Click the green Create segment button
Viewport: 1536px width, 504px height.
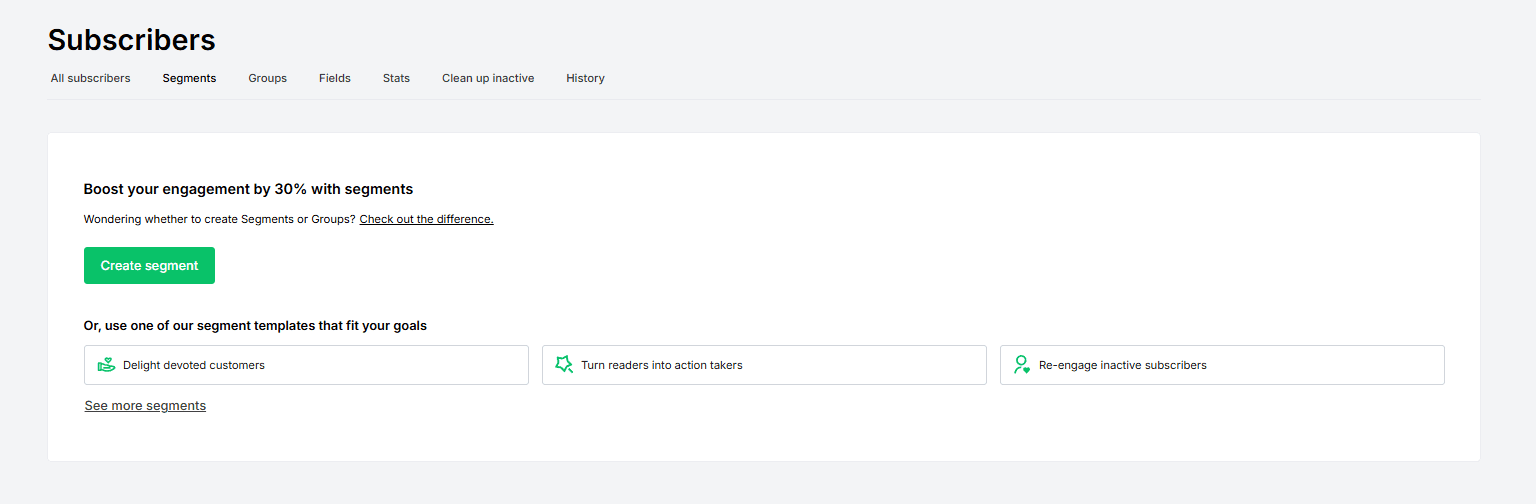(149, 266)
